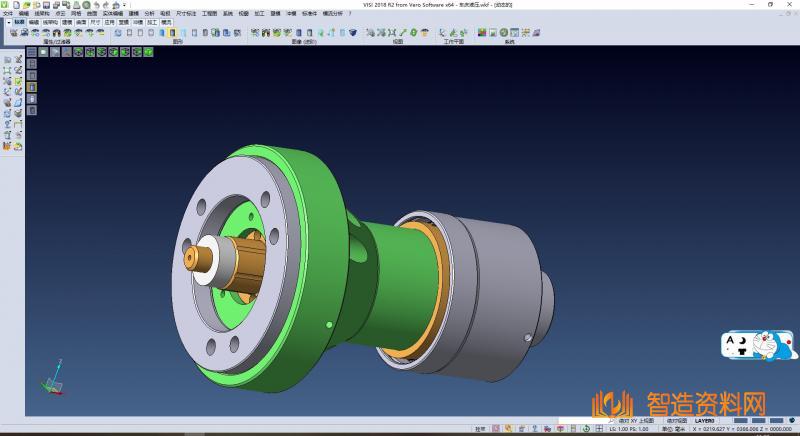Viewport: 800px width, 436px height.
Task: Click the color palette icon in 系统 group
Action: point(483,33)
